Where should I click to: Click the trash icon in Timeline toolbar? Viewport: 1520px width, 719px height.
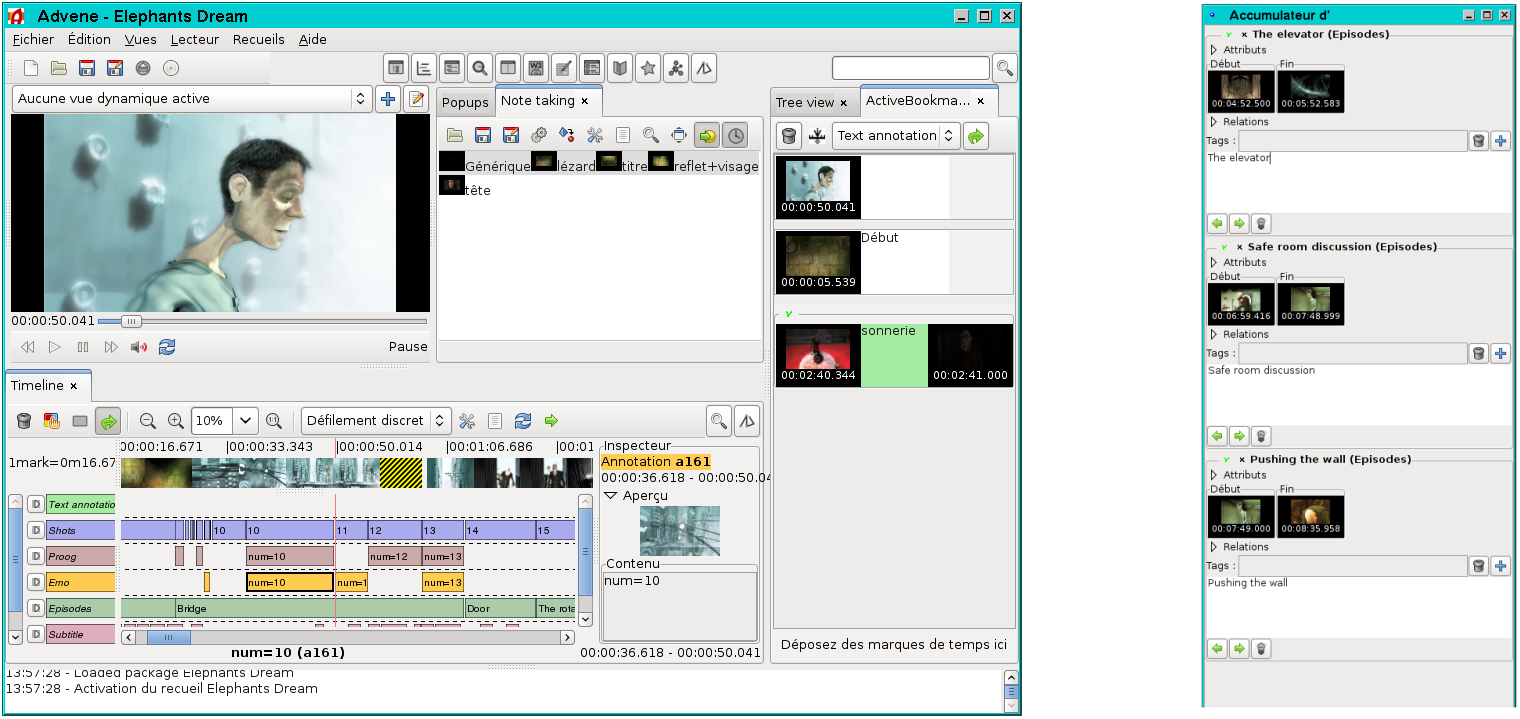(24, 421)
